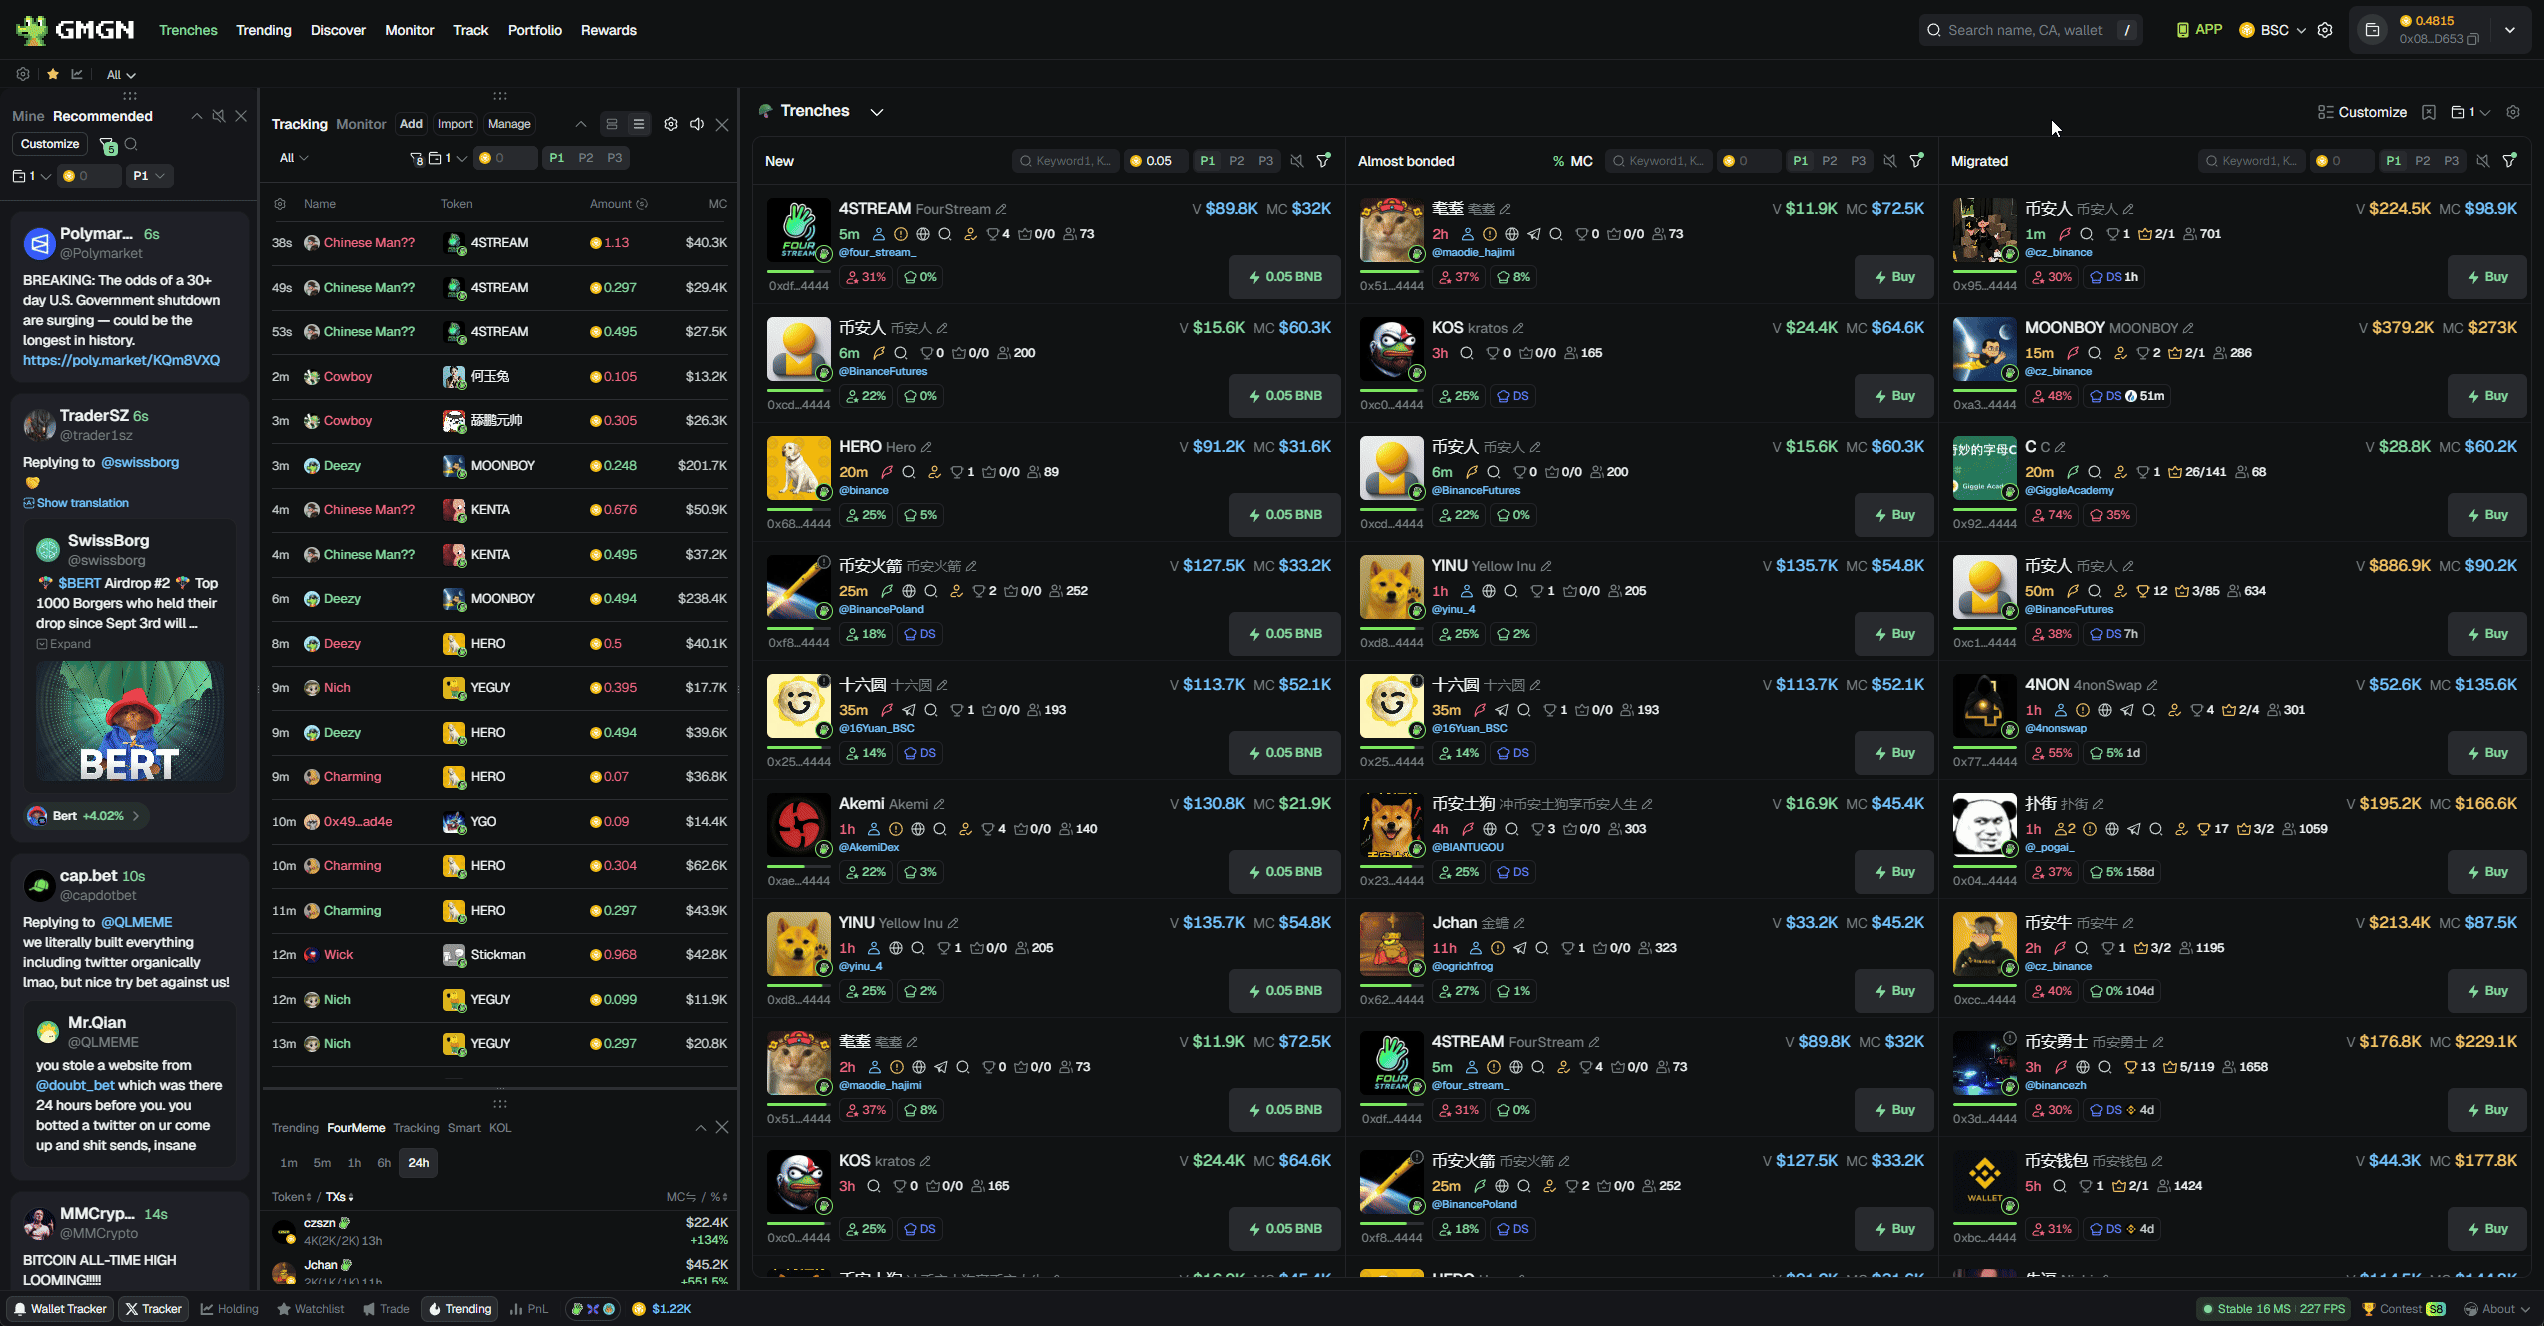Open the global settings gear next to BSC
This screenshot has width=2544, height=1326.
[2325, 30]
